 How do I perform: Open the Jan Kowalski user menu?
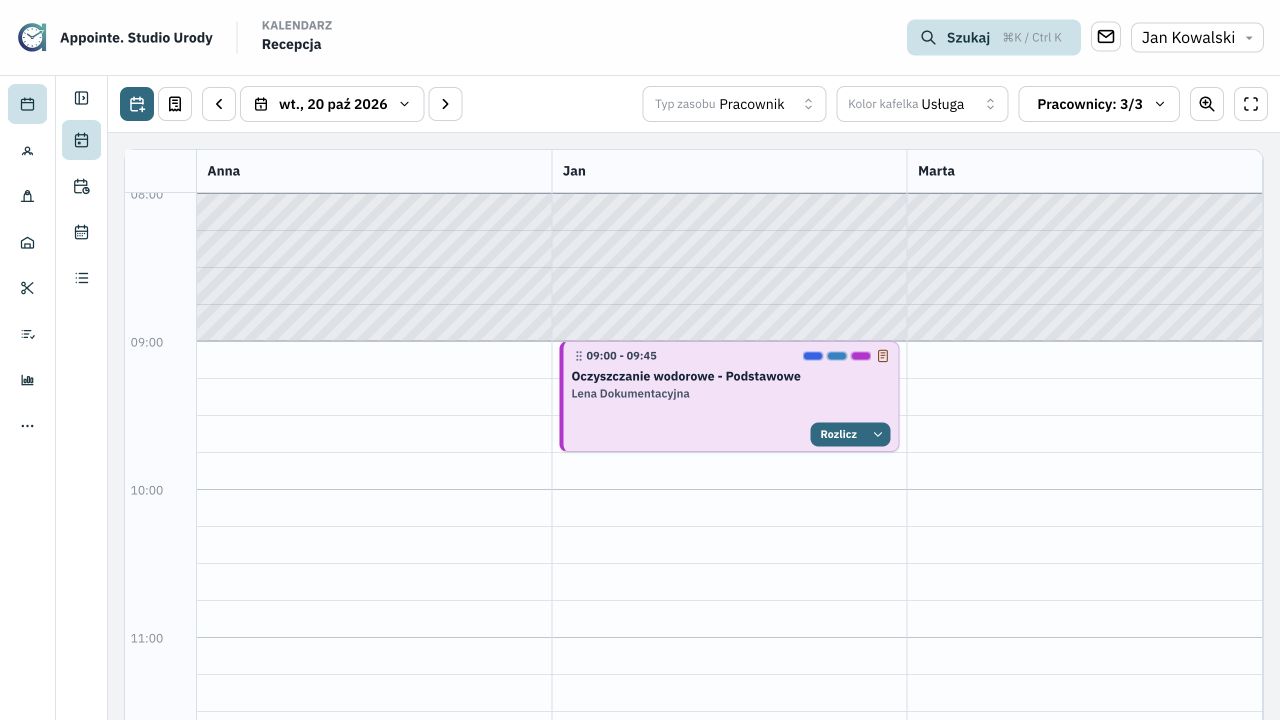pos(1197,37)
